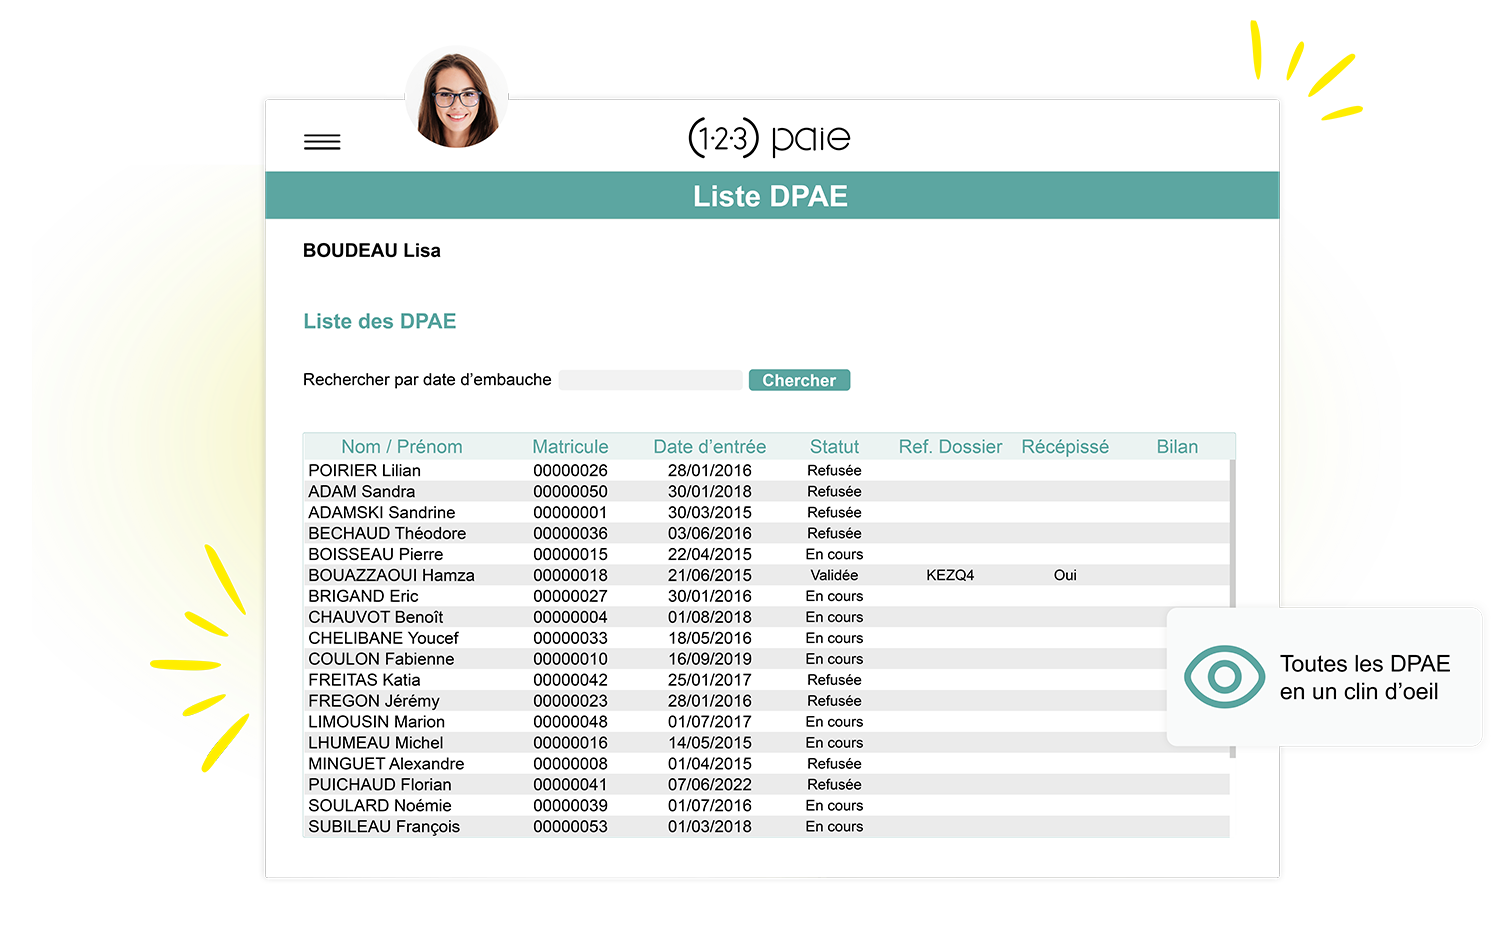The height and width of the screenshot is (940, 1500).
Task: Click the Statut column header
Action: tap(834, 446)
